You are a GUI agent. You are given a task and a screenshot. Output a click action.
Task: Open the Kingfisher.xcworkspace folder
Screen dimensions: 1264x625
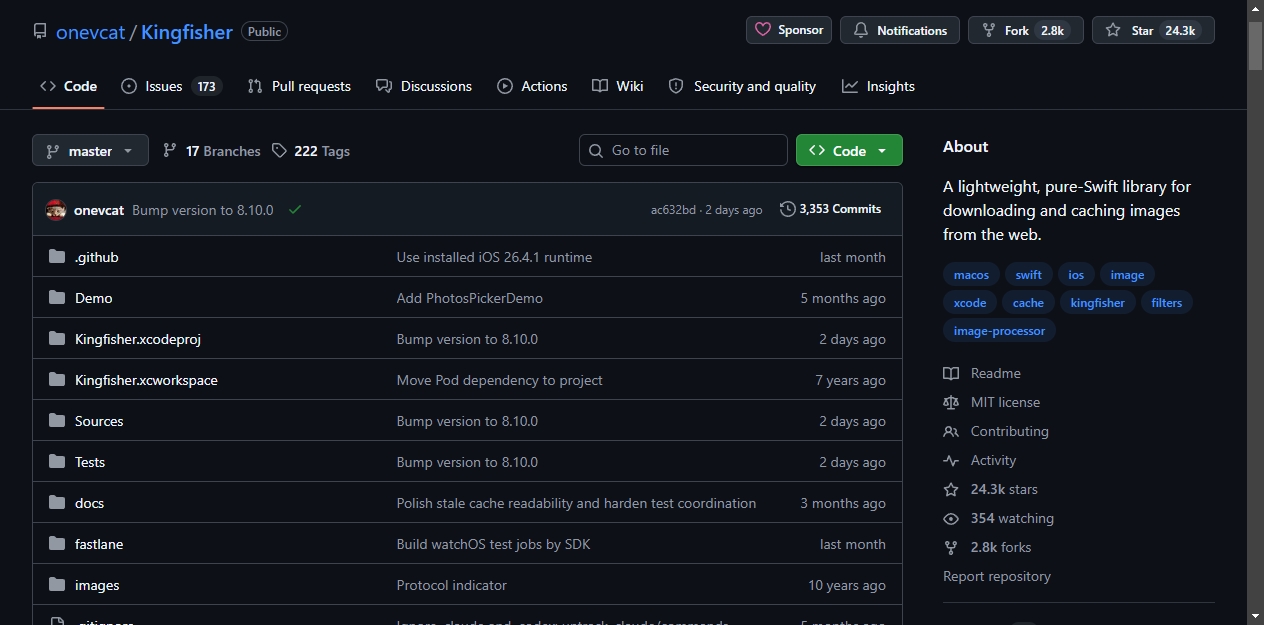pos(146,380)
